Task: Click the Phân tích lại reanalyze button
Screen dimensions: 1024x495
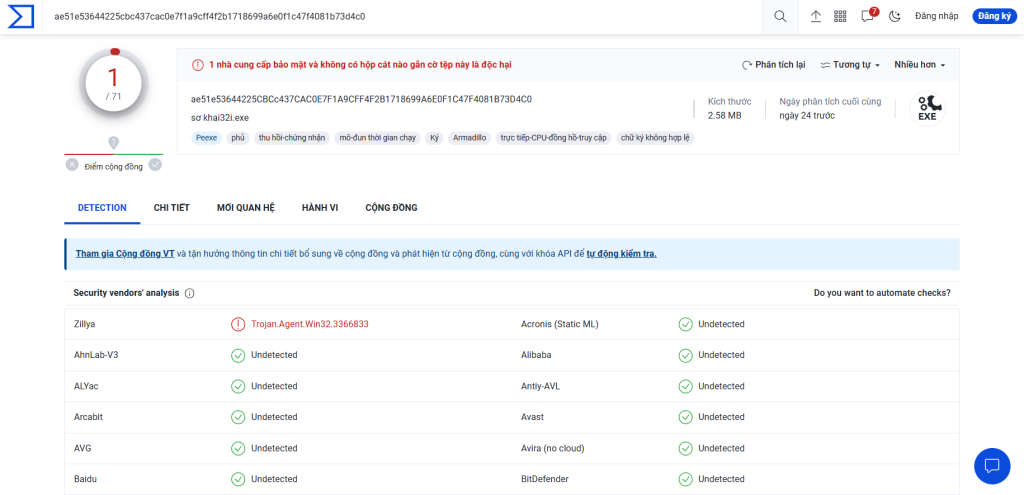Action: pyautogui.click(x=773, y=65)
